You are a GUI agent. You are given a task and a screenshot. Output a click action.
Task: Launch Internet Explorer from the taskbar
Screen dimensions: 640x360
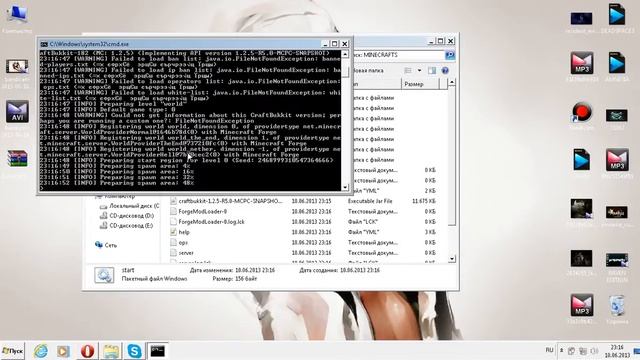41,351
